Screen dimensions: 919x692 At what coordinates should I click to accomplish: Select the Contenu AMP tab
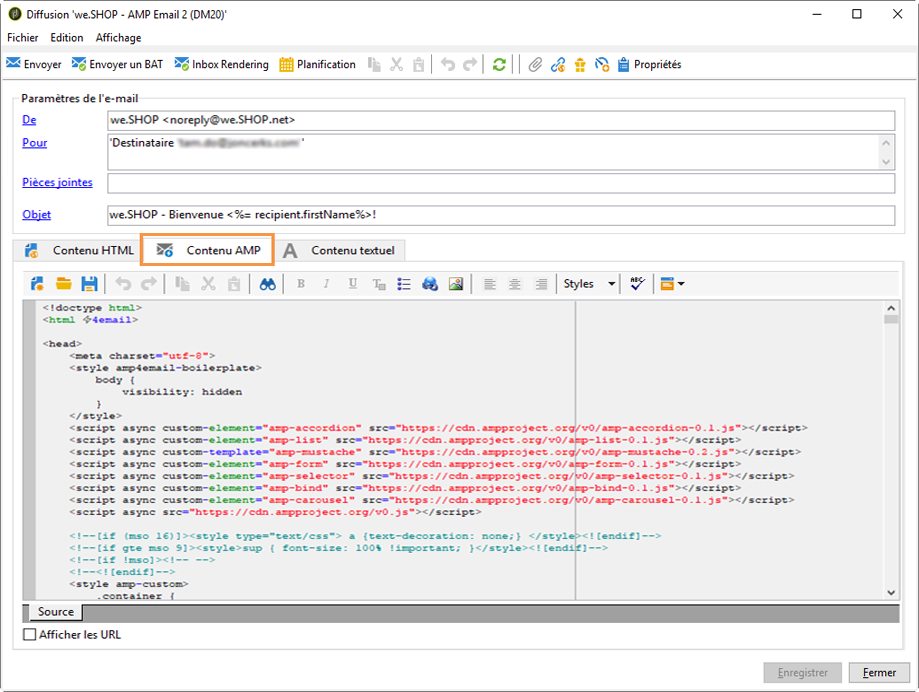click(207, 251)
